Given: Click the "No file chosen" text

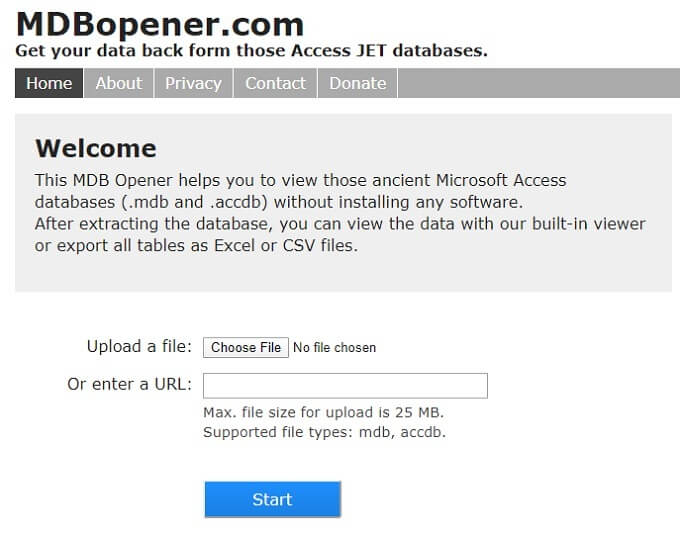Looking at the screenshot, I should pyautogui.click(x=334, y=348).
